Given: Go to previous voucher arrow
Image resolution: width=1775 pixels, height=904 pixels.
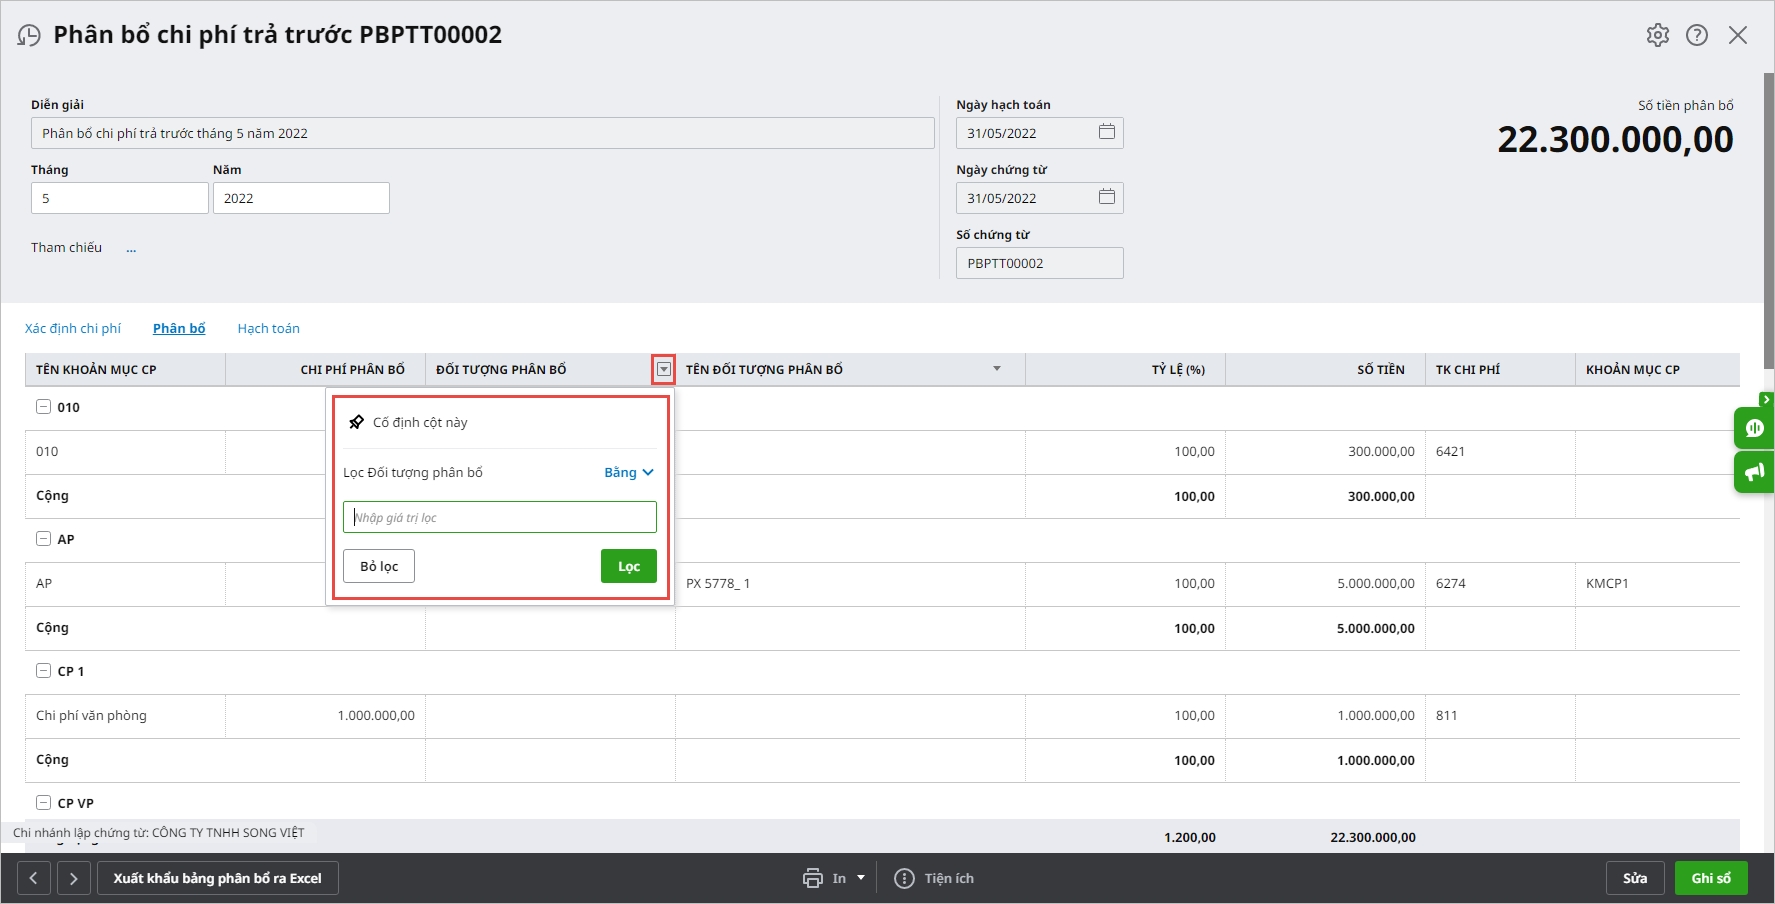Looking at the screenshot, I should 33,878.
